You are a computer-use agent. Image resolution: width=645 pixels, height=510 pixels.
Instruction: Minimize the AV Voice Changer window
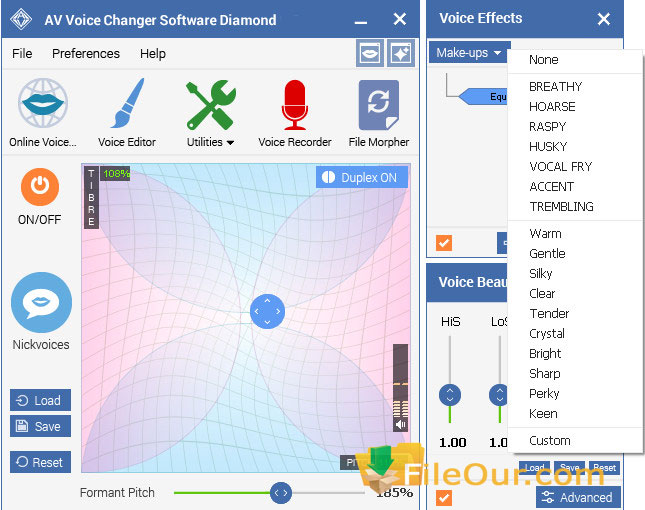pos(361,21)
